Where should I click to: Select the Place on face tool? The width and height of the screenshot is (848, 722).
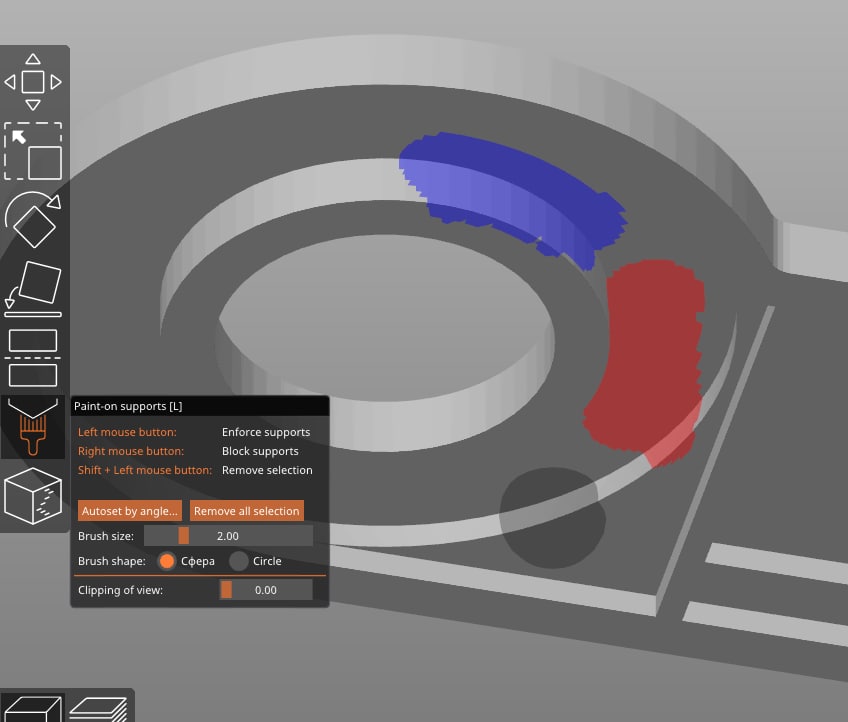(x=33, y=288)
